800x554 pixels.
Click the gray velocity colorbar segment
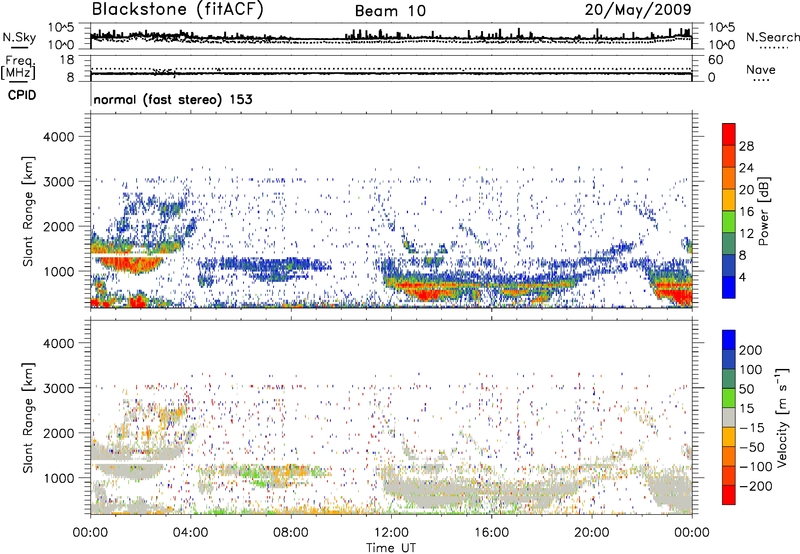[x=729, y=417]
